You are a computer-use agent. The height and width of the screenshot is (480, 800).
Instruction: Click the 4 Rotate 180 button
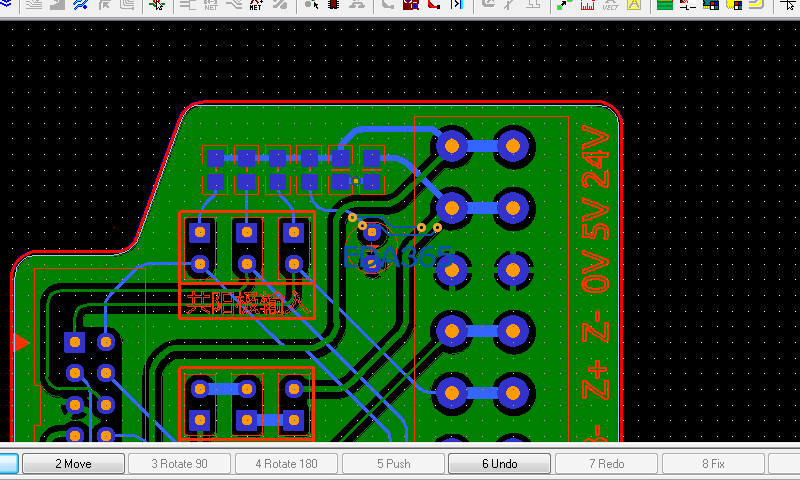[286, 464]
